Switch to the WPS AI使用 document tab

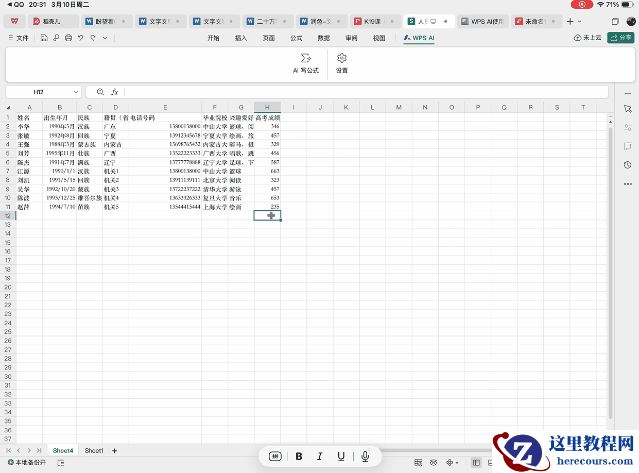click(x=483, y=21)
